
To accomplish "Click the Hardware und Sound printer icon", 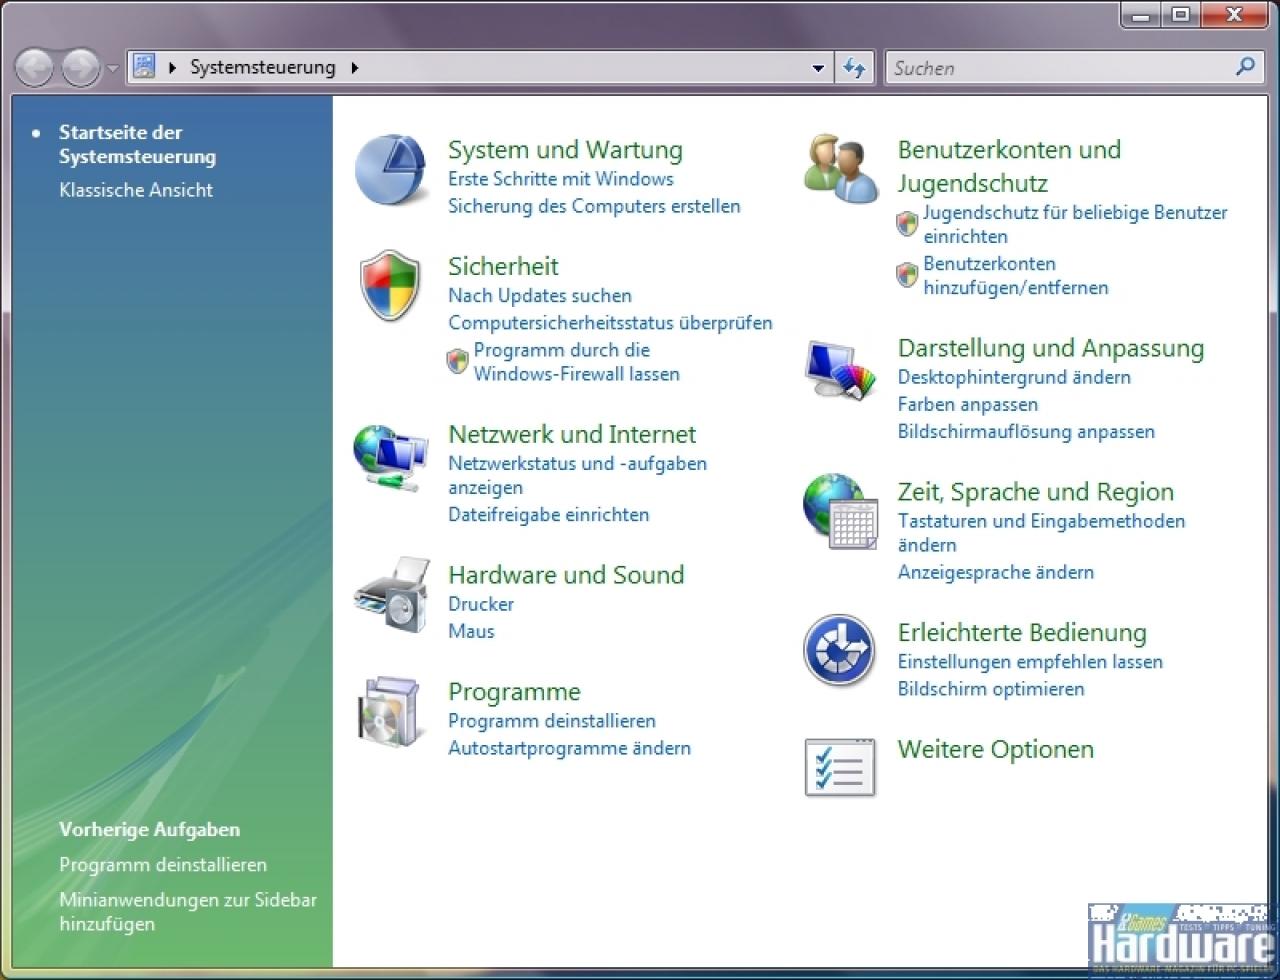I will [x=392, y=596].
